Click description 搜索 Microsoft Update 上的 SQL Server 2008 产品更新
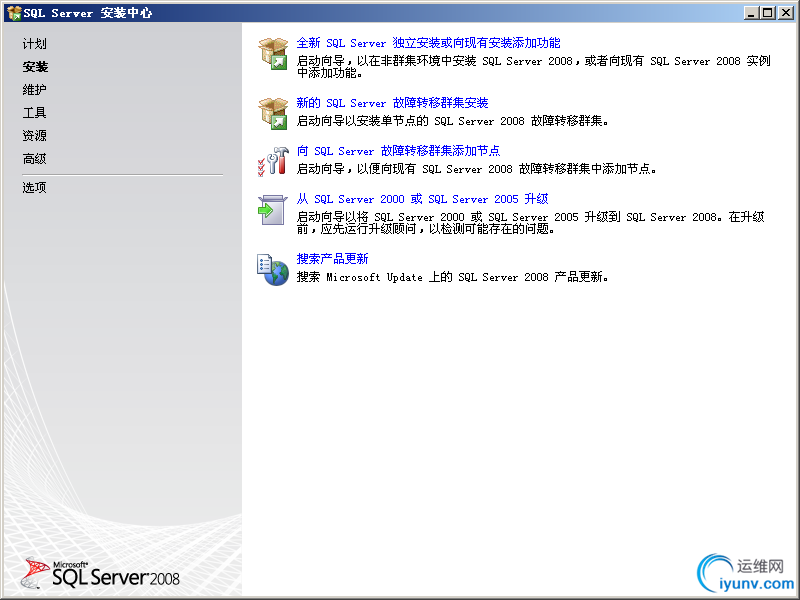Viewport: 800px width, 600px height. click(453, 277)
